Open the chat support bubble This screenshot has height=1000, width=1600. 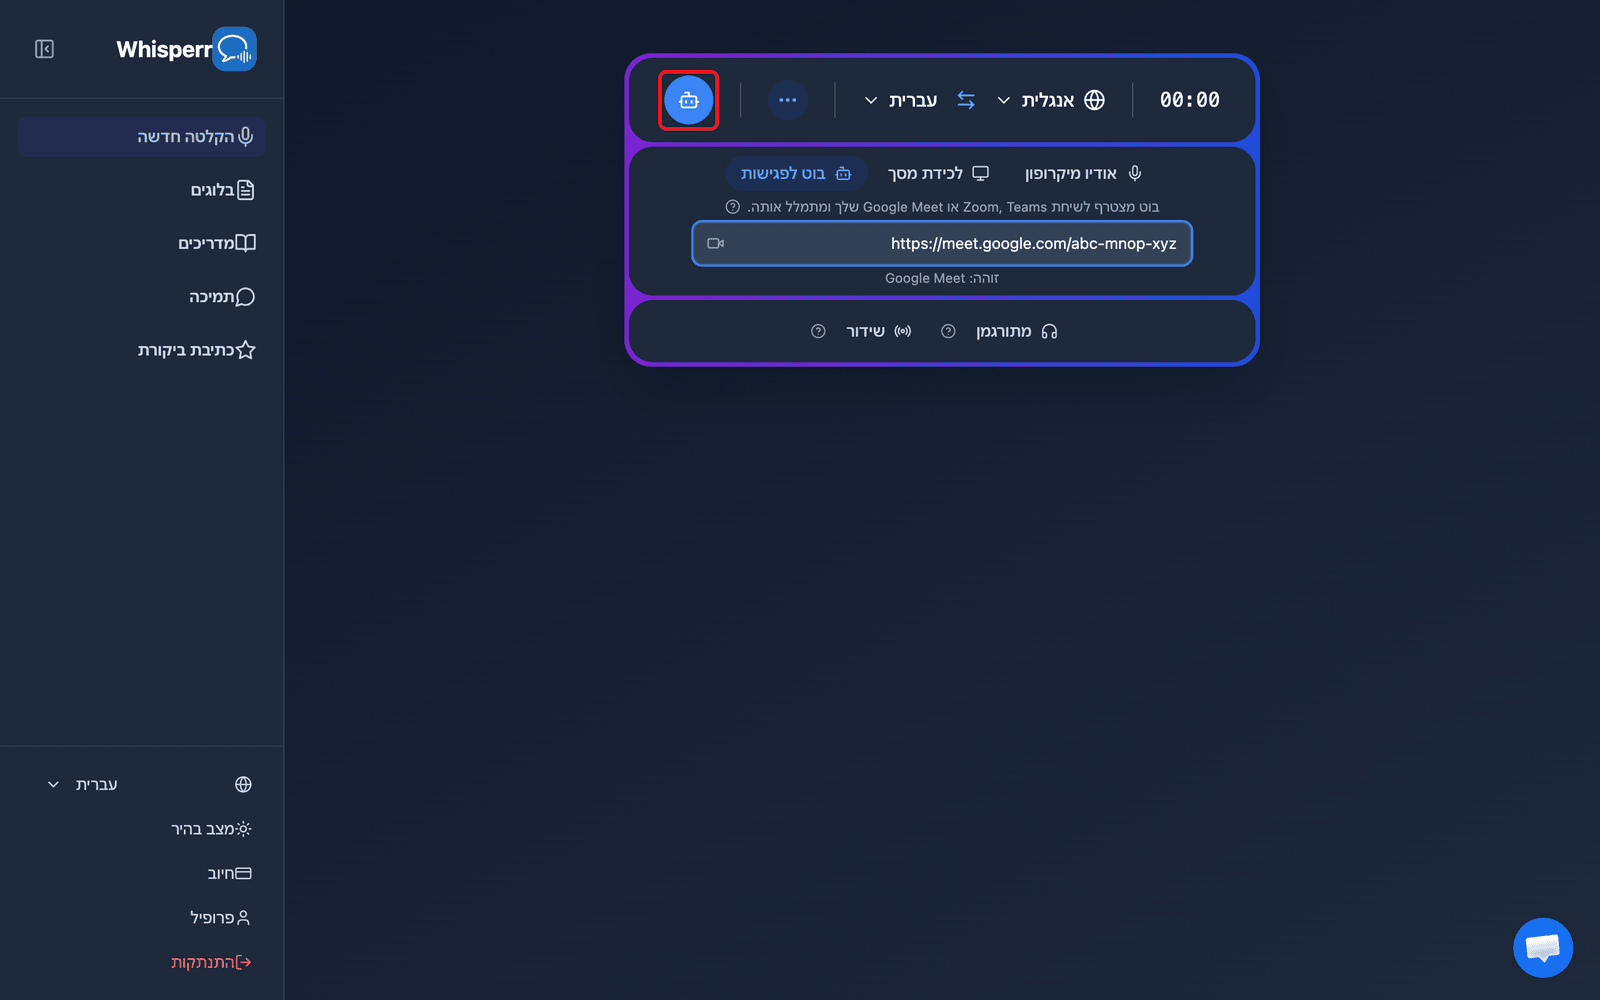(x=1543, y=947)
